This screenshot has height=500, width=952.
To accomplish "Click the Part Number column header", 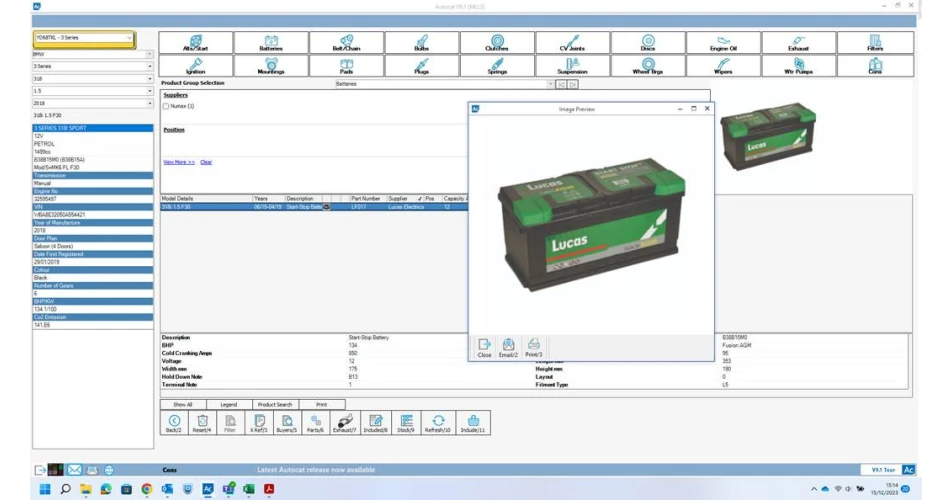I will coord(366,198).
